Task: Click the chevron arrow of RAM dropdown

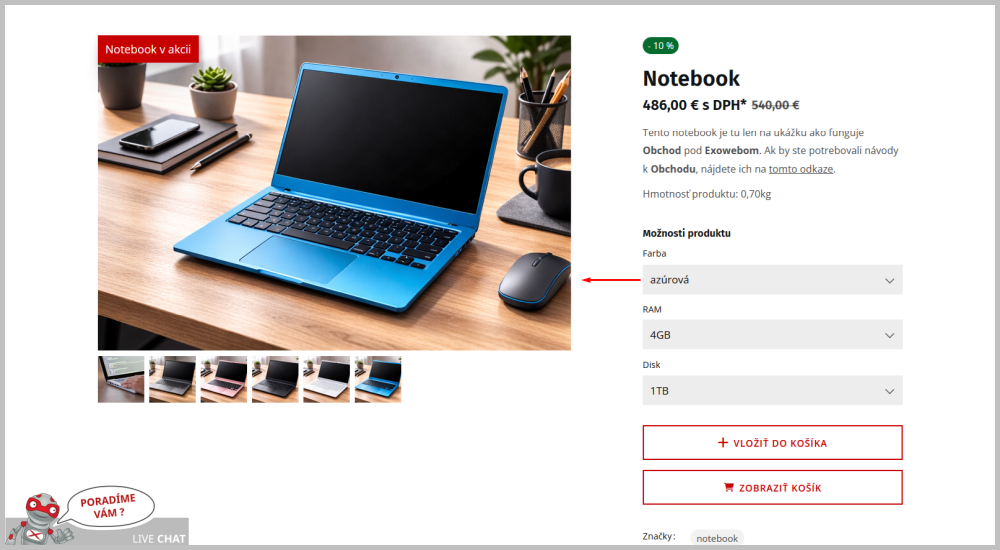Action: (889, 335)
